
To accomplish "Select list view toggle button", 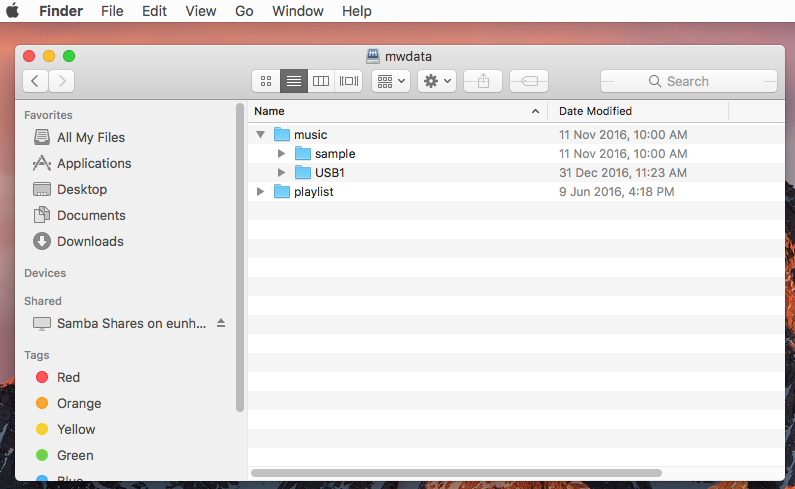I will point(293,81).
